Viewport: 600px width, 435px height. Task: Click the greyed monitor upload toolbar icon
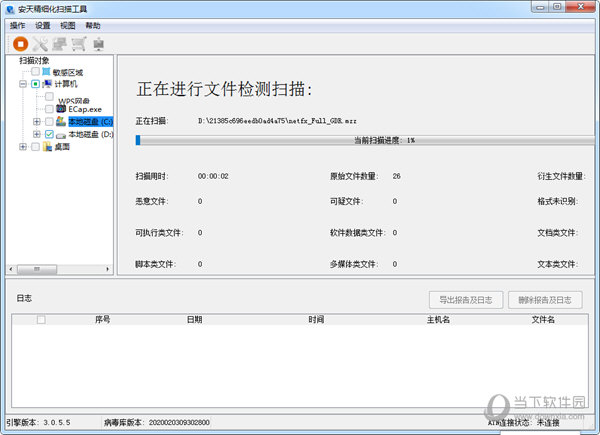point(99,44)
